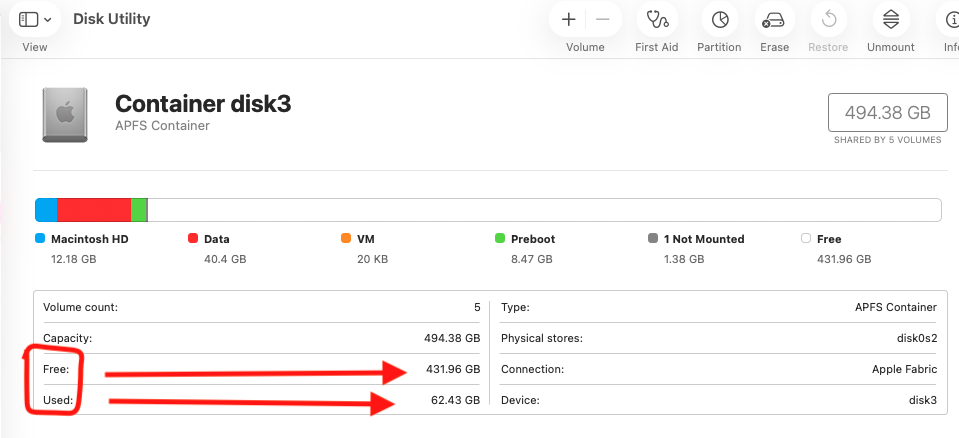The image size is (959, 438).
Task: Click the Container disk3 drive icon
Action: pos(65,114)
